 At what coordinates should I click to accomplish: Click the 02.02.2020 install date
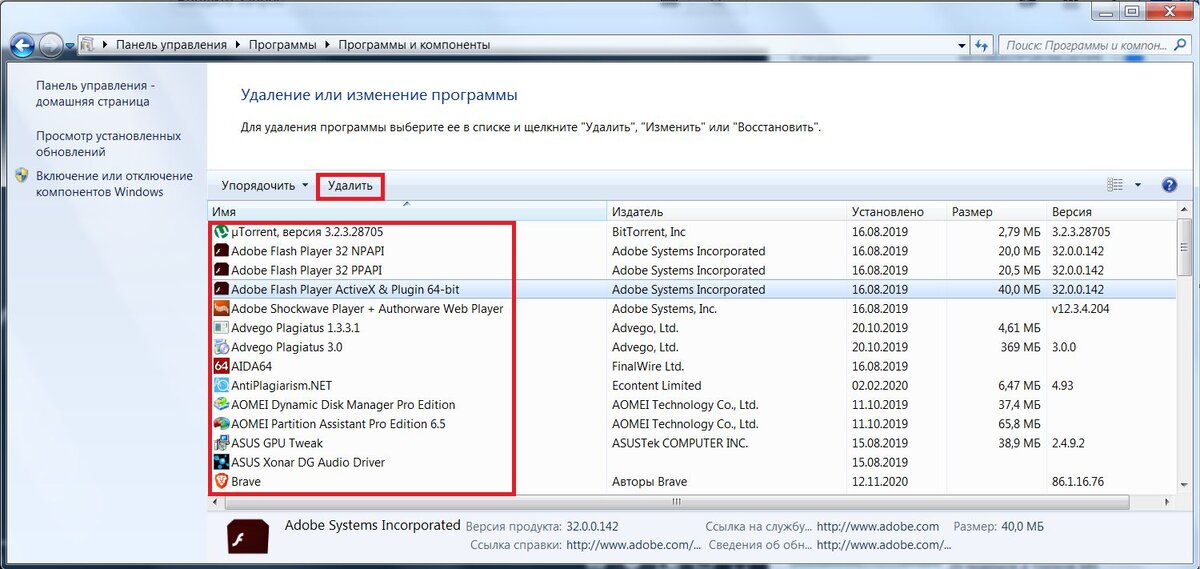[x=880, y=385]
